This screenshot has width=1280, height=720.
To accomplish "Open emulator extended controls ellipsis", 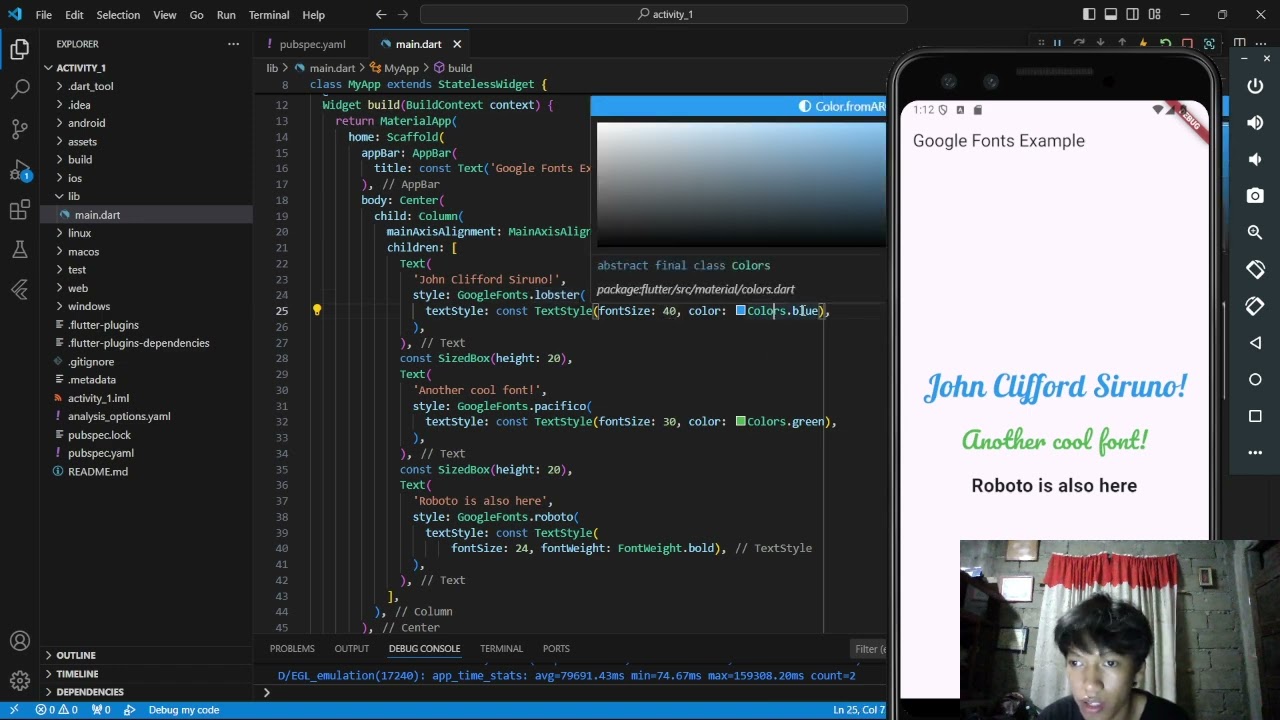I will click(1255, 453).
